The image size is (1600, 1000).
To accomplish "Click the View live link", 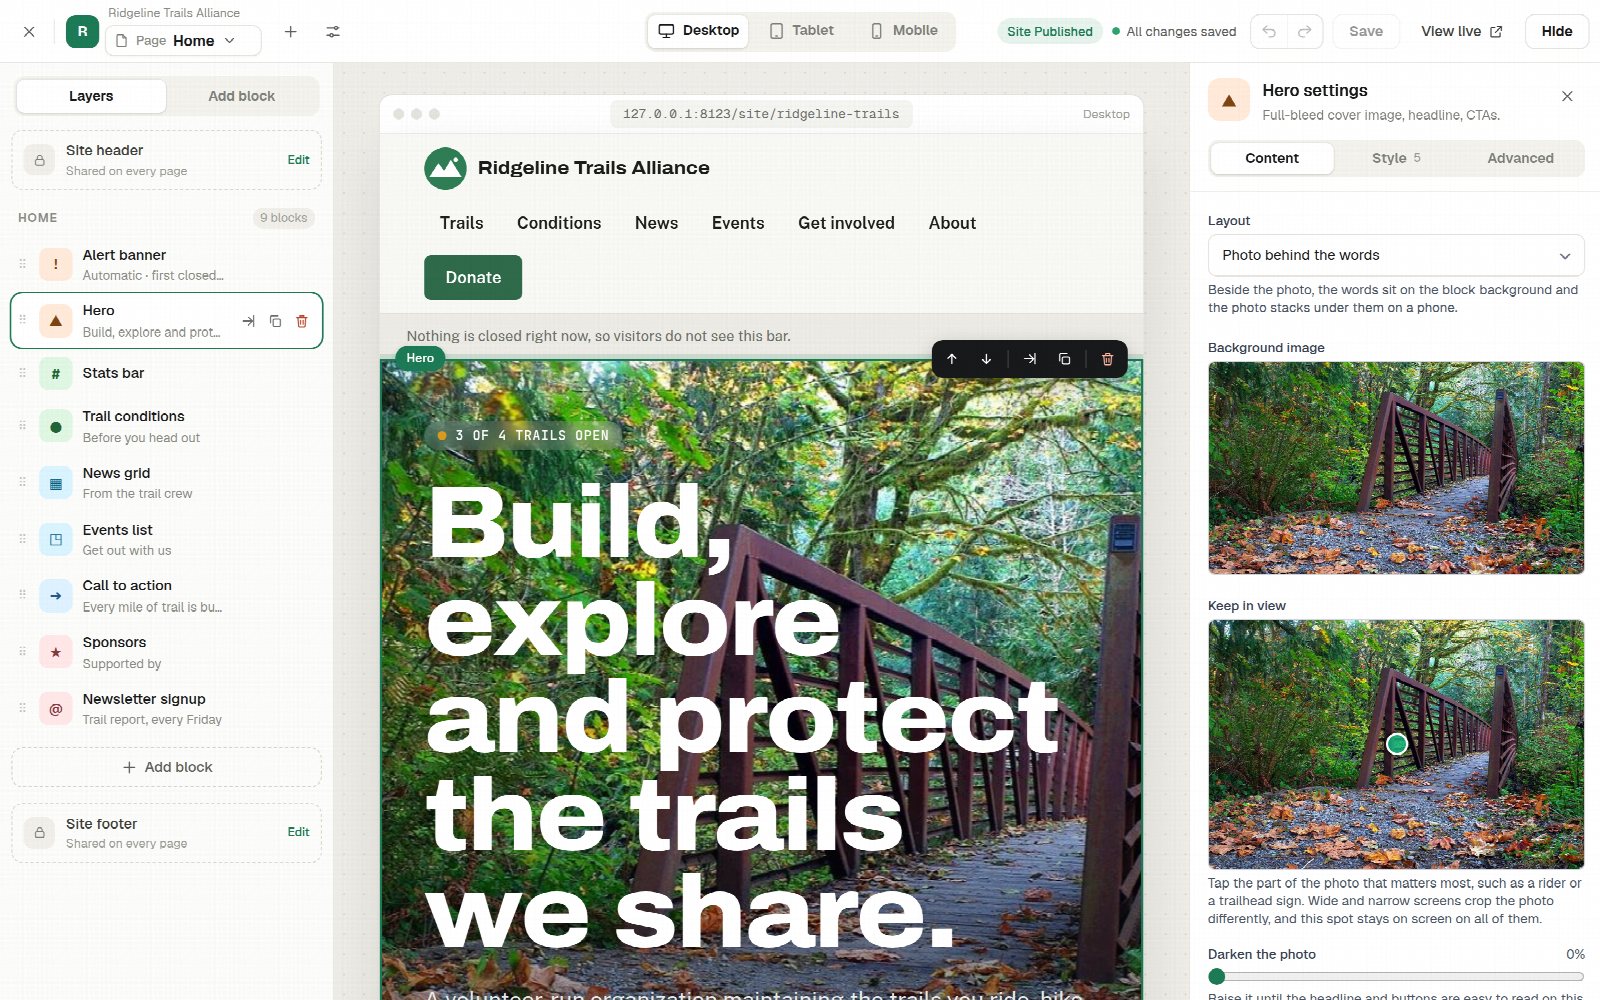I will [1462, 32].
